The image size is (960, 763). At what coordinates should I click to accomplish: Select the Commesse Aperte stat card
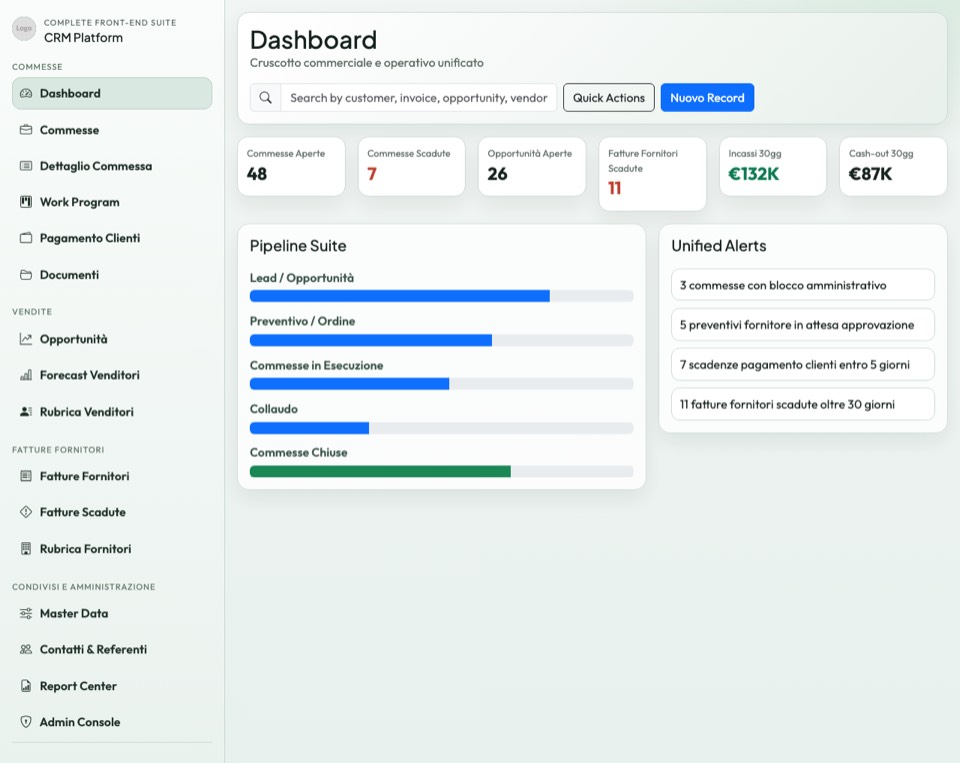291,167
